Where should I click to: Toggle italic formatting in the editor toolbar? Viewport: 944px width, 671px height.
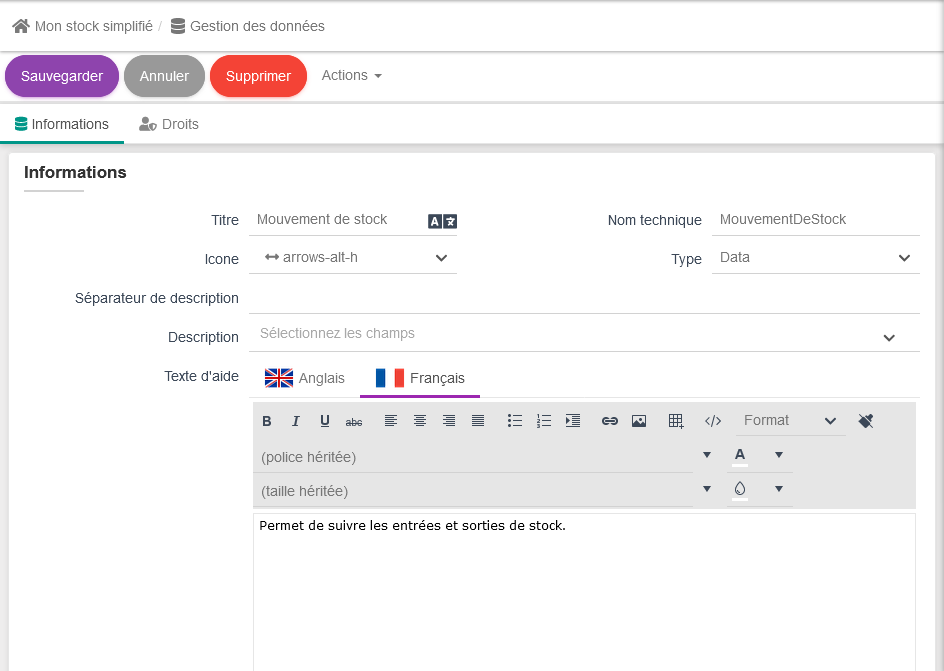click(x=296, y=421)
